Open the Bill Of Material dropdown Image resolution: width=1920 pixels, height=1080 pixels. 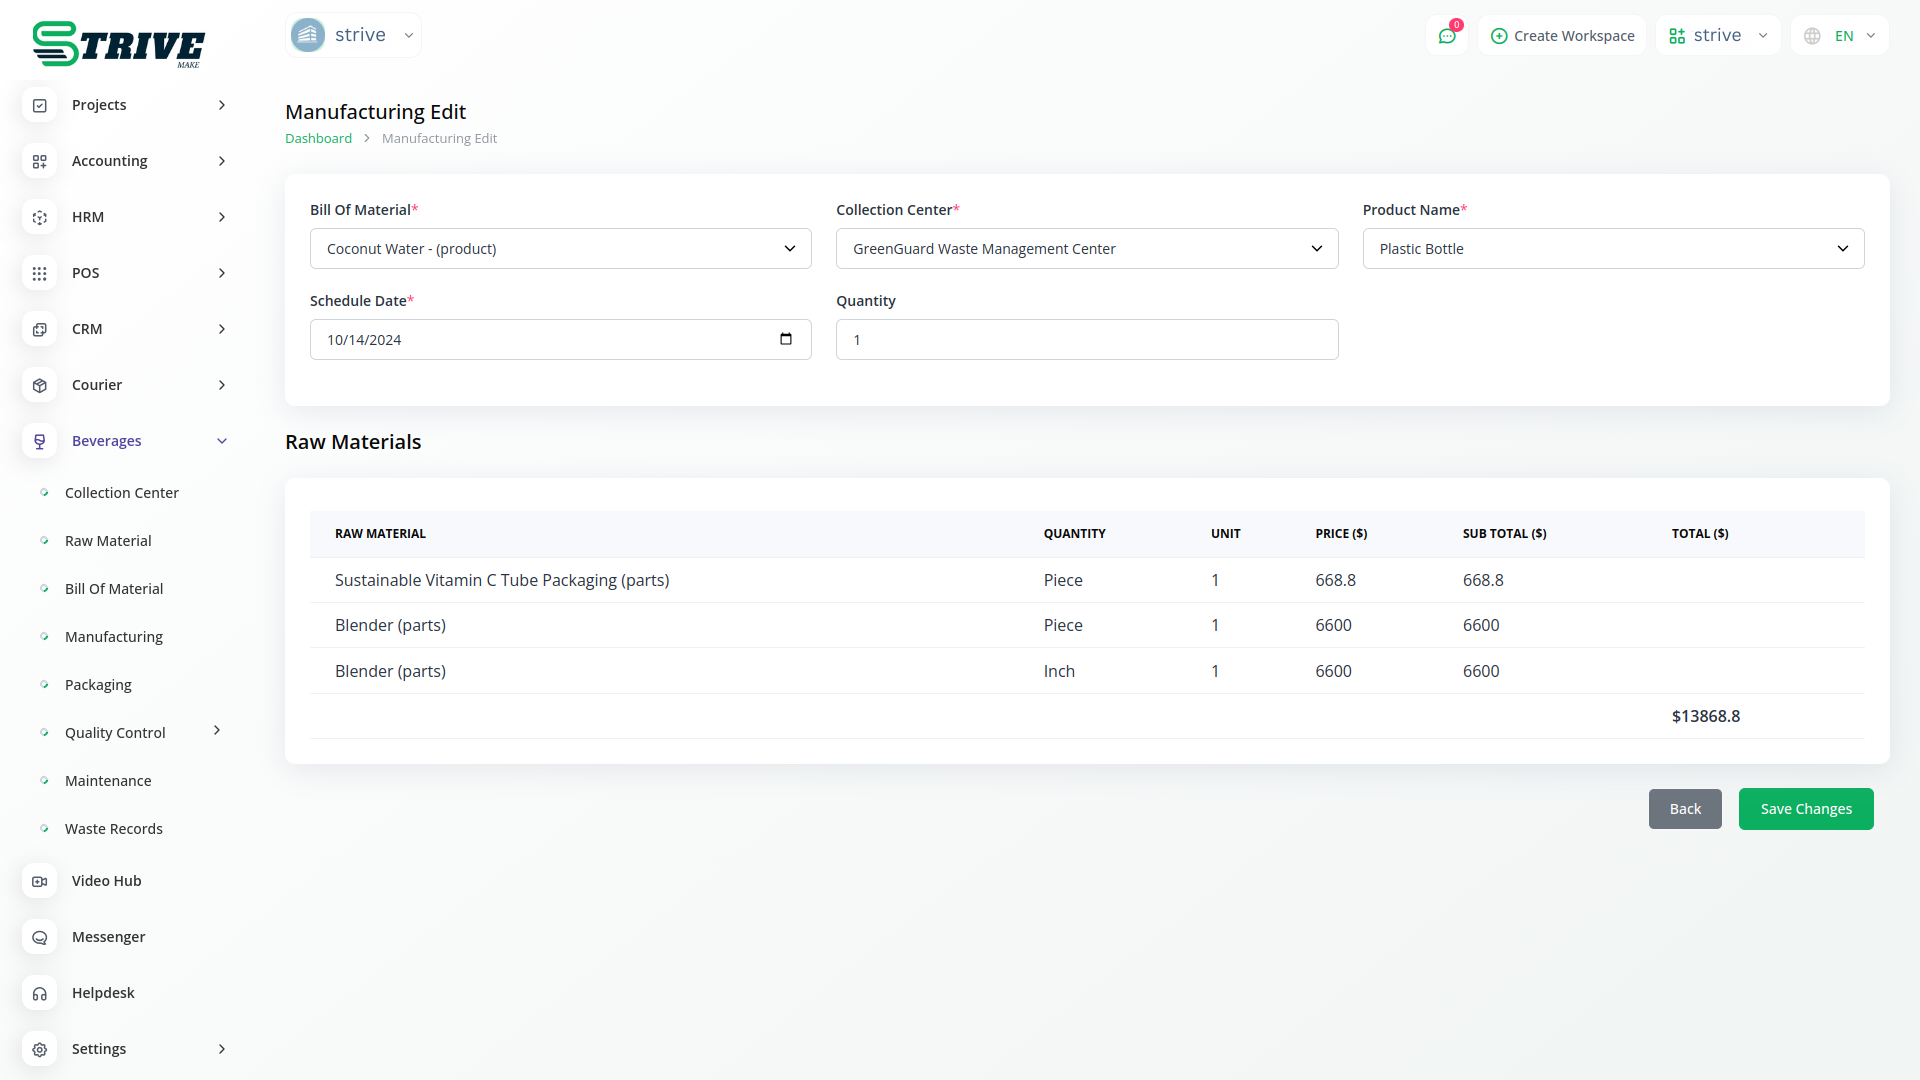click(x=560, y=249)
